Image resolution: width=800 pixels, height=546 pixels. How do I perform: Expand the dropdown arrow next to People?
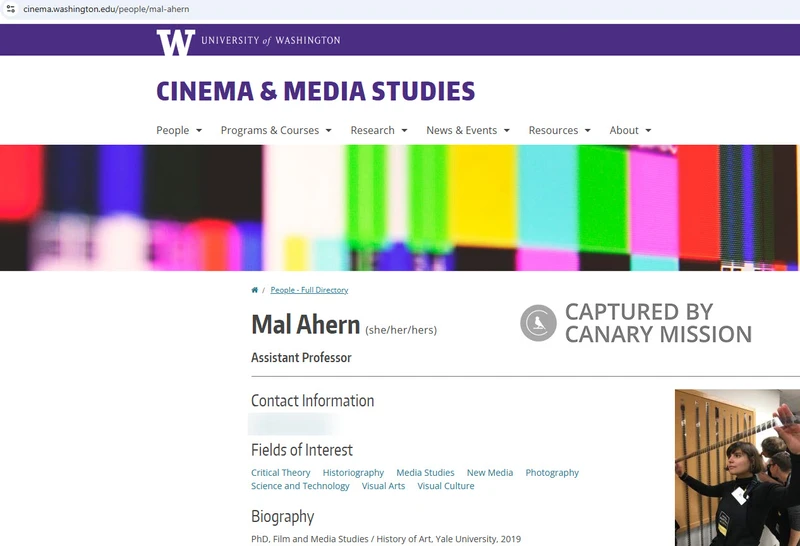199,131
